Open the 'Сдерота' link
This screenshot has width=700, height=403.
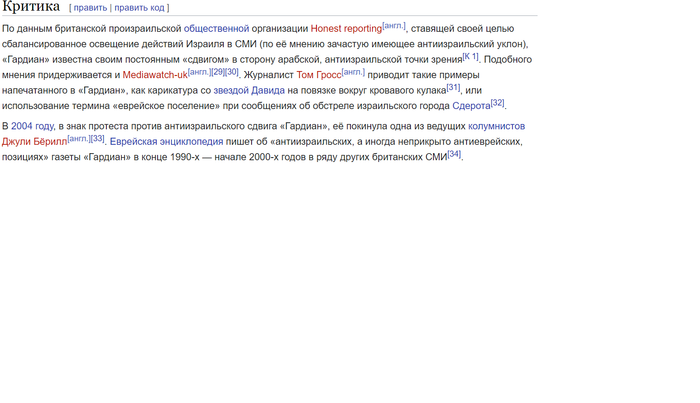471,106
